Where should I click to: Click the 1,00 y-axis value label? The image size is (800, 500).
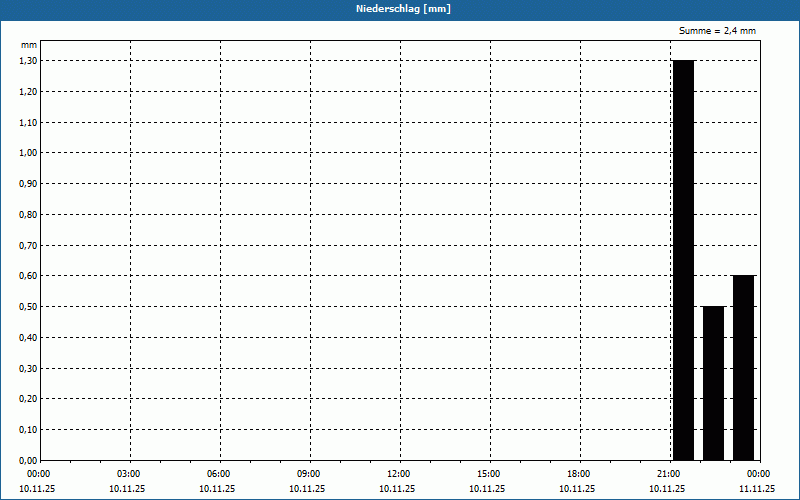click(28, 153)
